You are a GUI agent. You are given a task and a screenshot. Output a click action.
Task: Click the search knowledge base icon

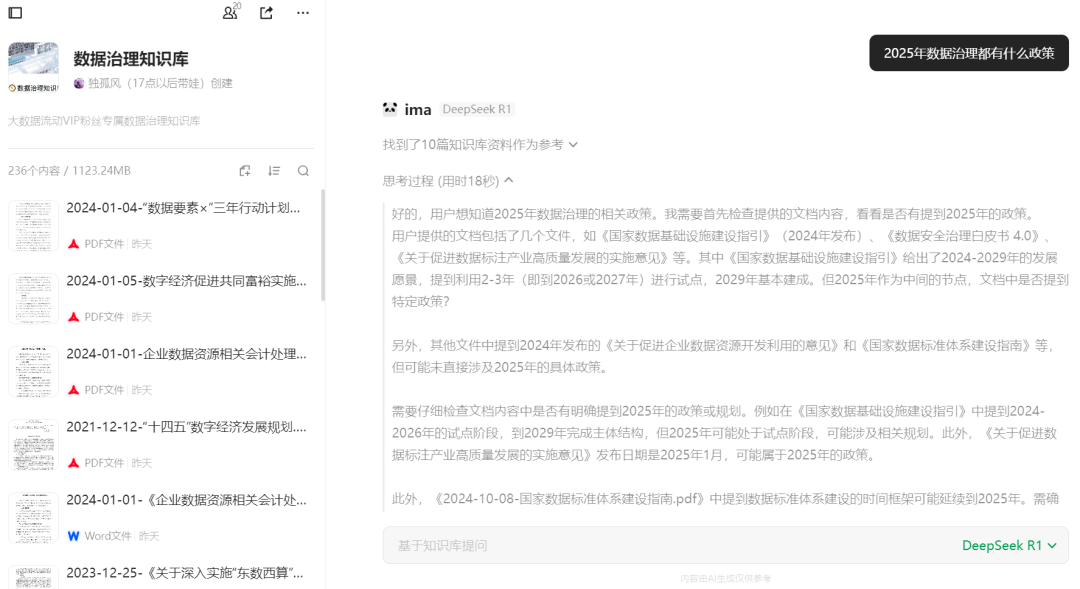[x=303, y=171]
